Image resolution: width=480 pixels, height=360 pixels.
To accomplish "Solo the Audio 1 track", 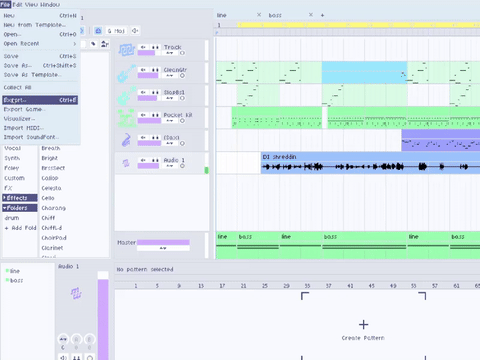I will (155, 160).
